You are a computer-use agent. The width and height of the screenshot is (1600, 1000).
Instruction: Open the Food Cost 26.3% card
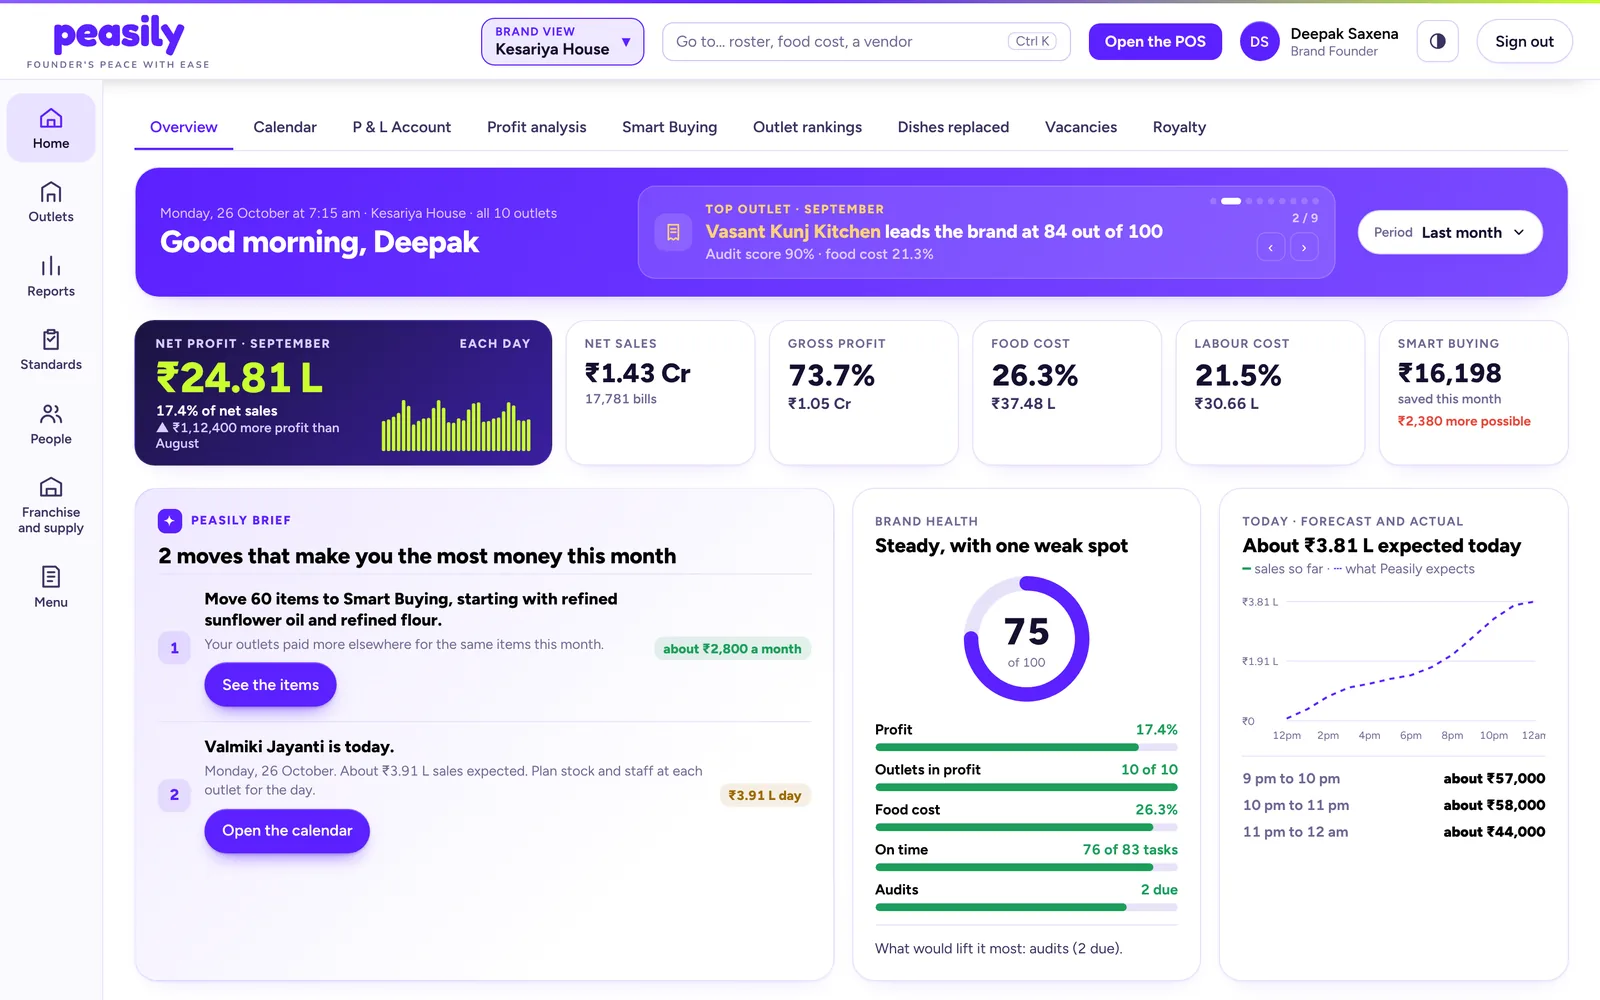coord(1067,393)
